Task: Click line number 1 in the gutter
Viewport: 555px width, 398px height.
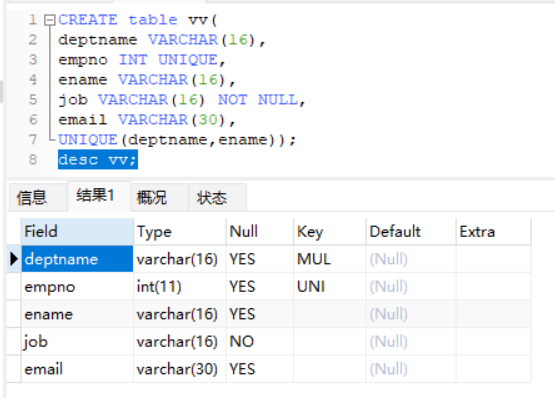Action: point(33,19)
